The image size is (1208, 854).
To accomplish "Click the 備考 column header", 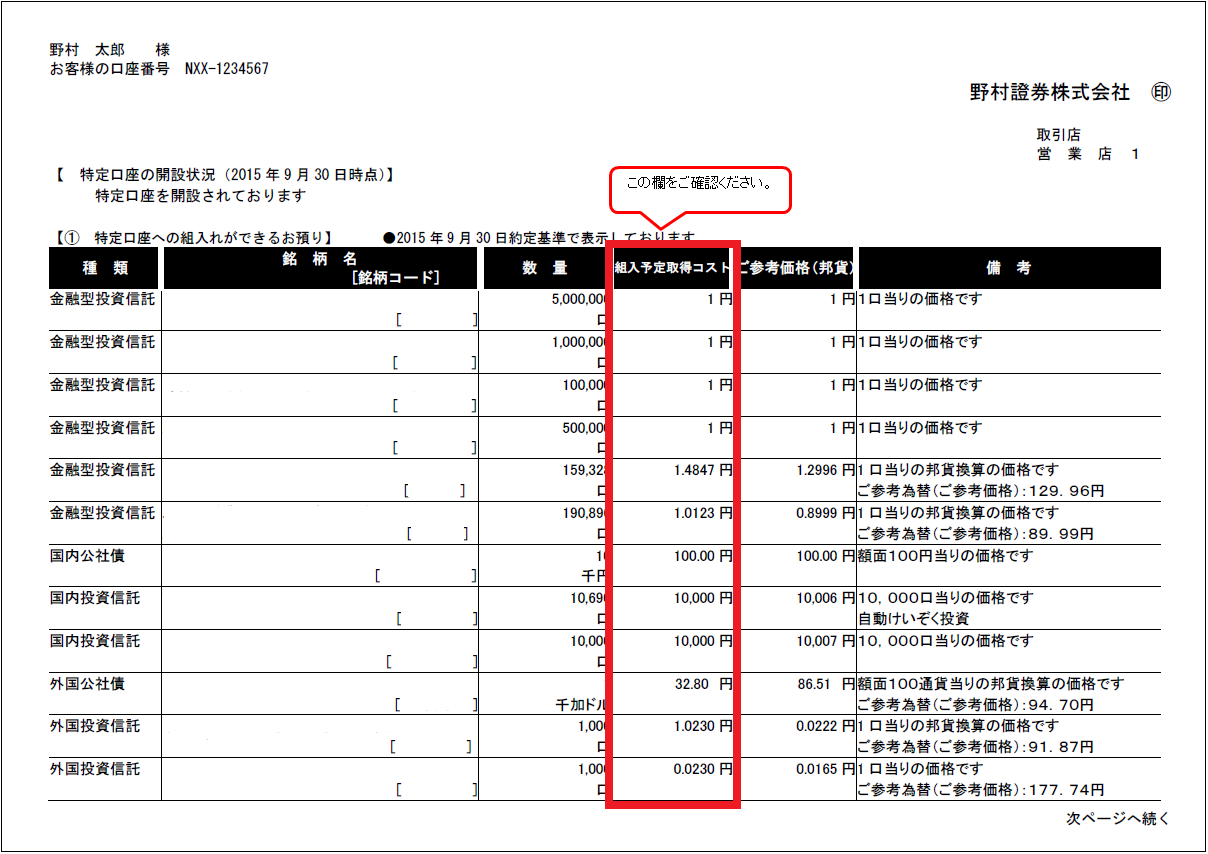I will coord(1010,268).
